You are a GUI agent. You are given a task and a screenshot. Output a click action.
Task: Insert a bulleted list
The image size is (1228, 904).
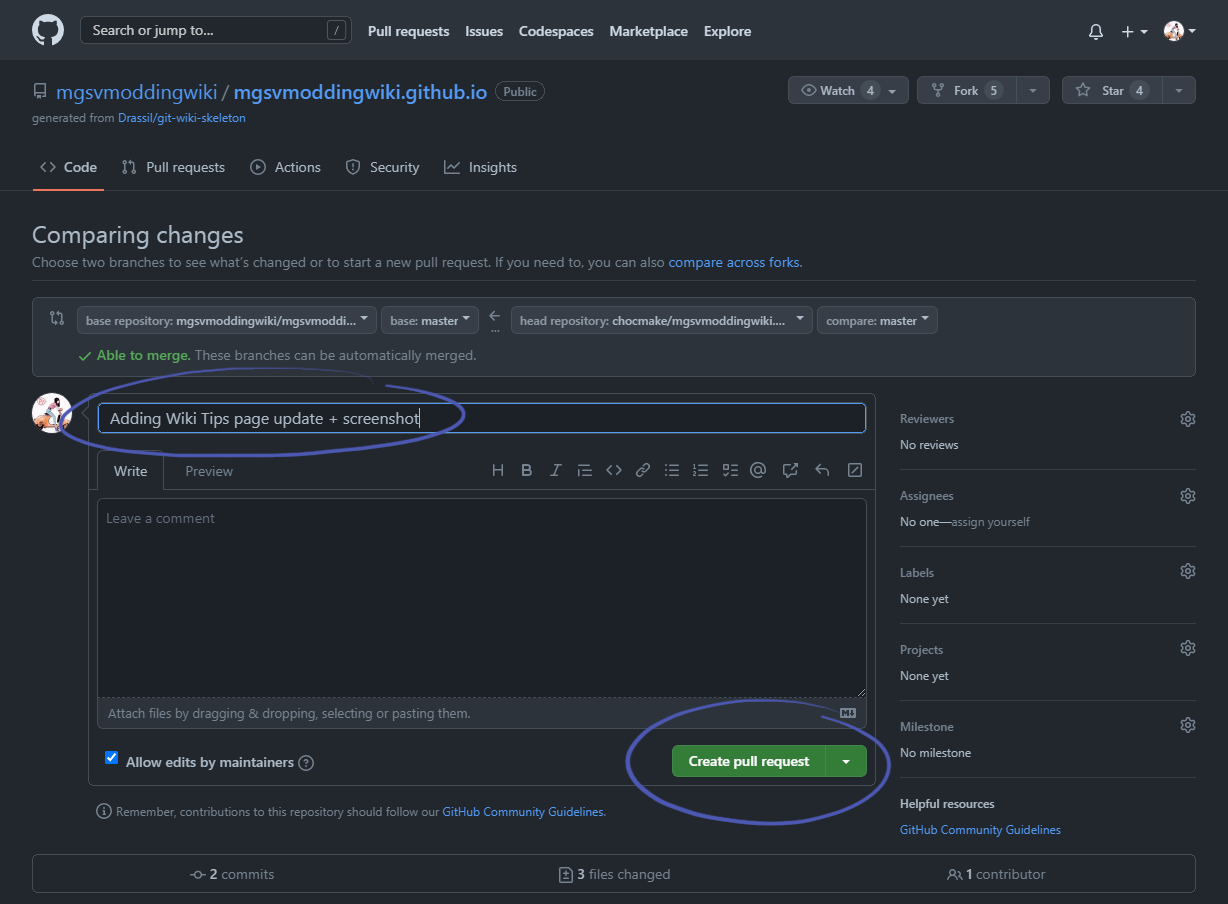pyautogui.click(x=672, y=470)
